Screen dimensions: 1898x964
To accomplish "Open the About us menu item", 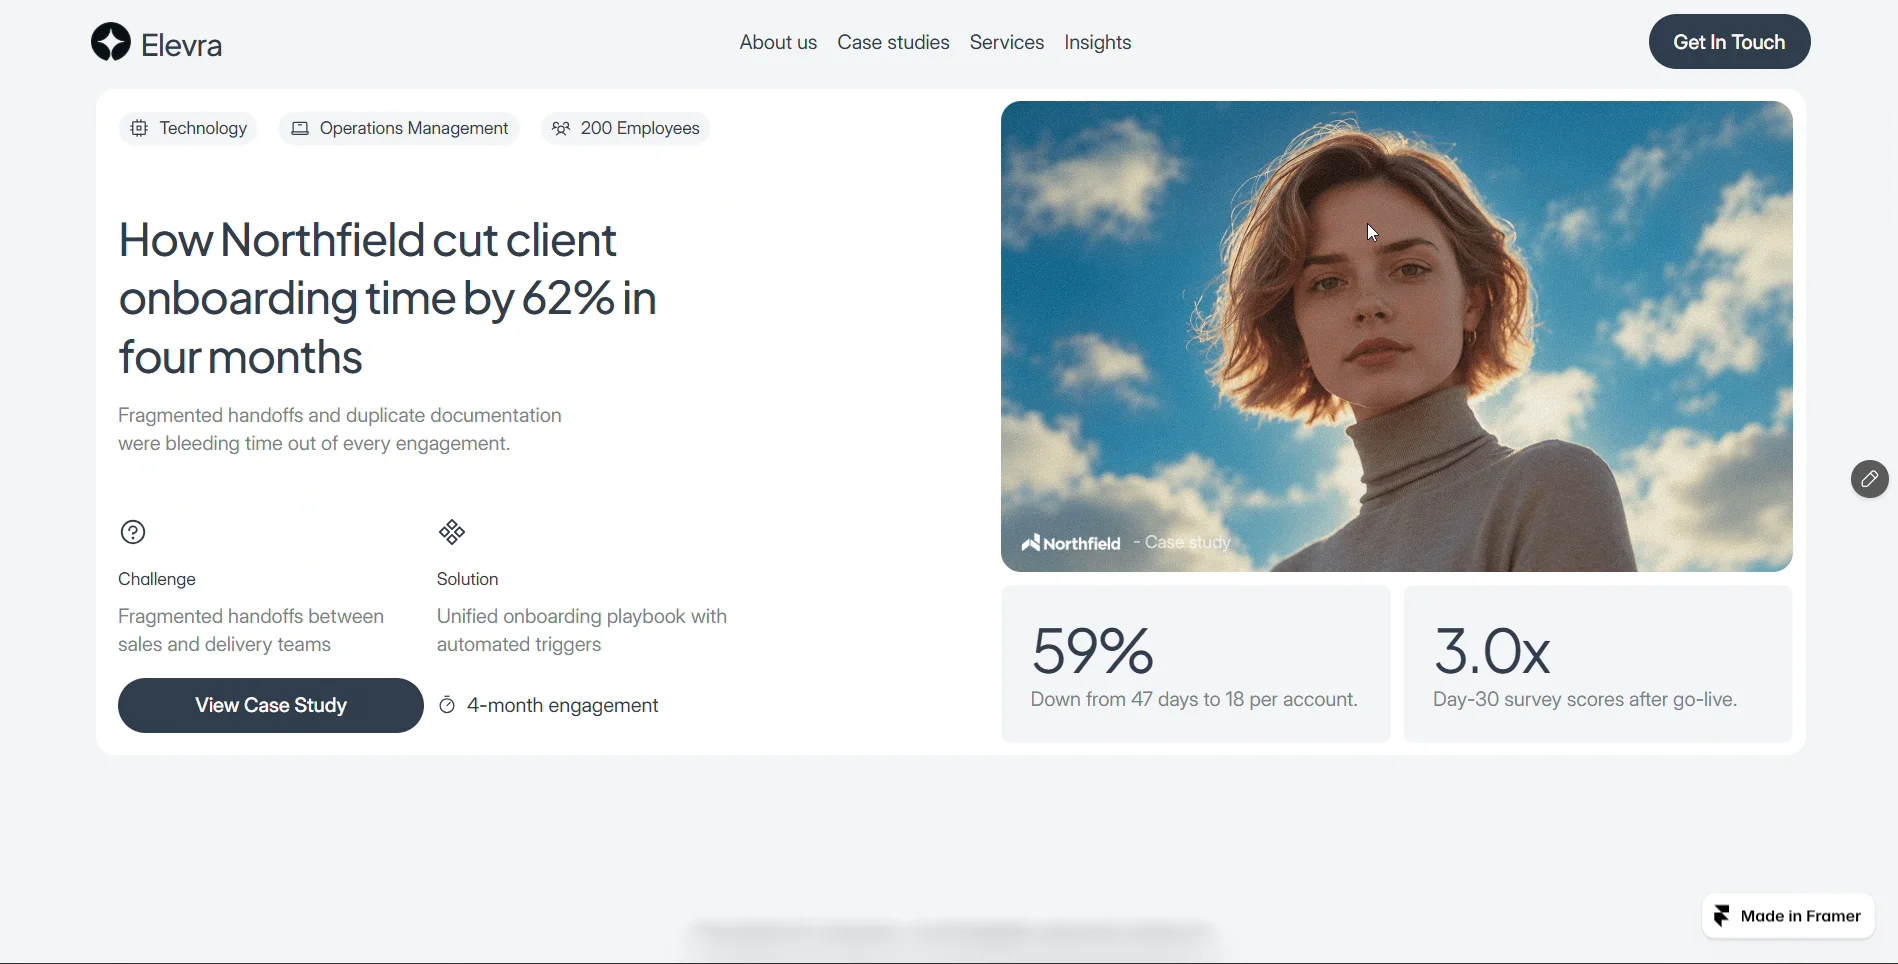I will pos(778,42).
